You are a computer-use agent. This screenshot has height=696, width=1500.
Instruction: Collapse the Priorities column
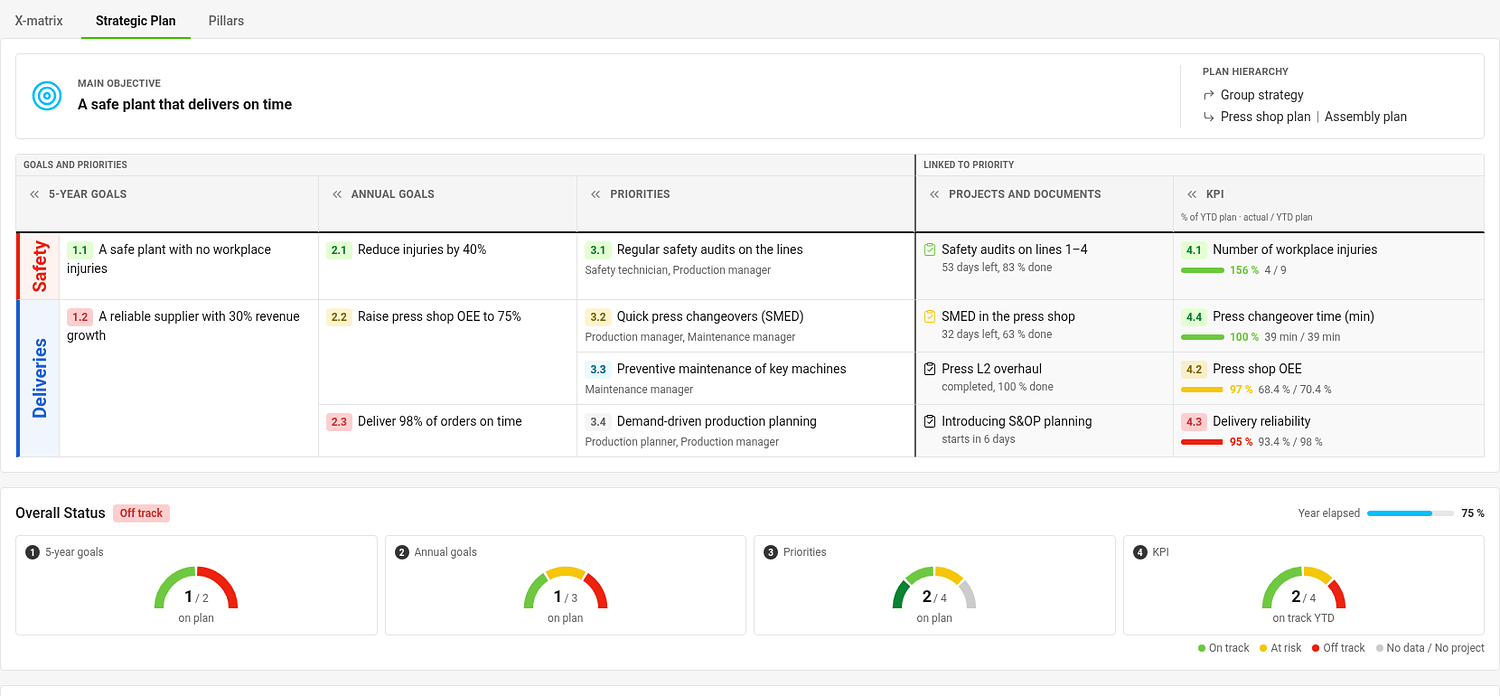point(596,194)
